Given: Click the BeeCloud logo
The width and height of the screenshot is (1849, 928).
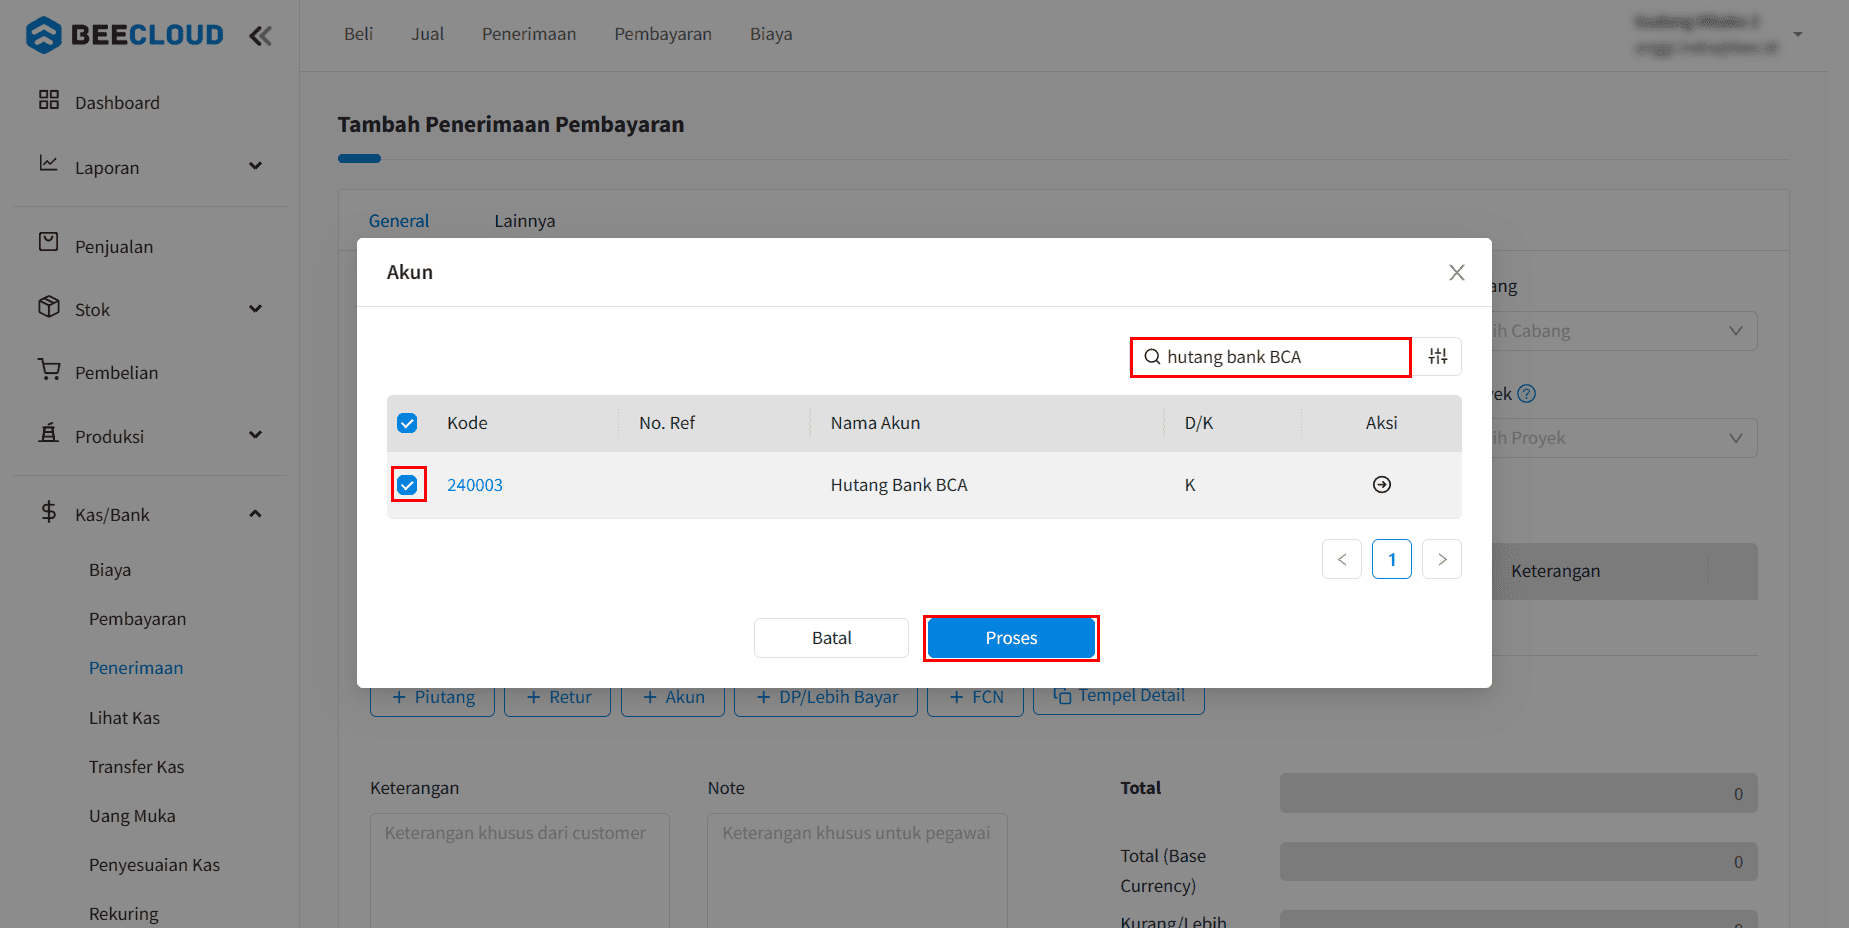Looking at the screenshot, I should coord(125,35).
